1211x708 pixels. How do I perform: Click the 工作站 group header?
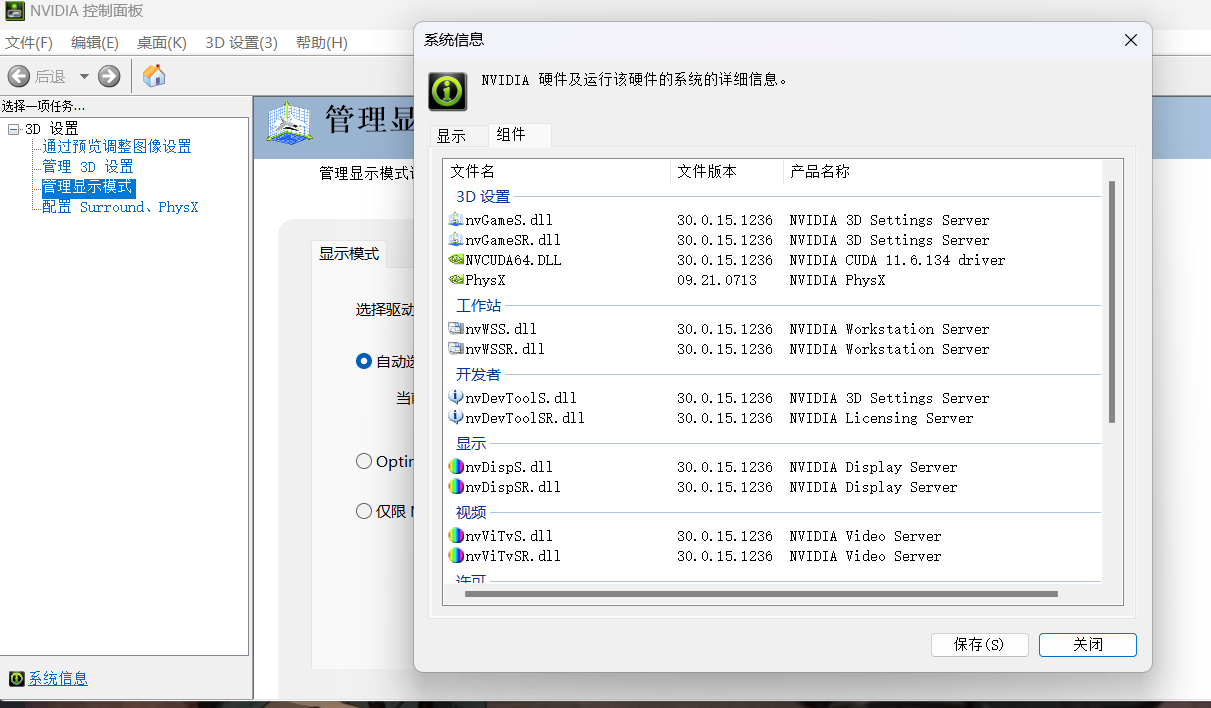tap(479, 306)
